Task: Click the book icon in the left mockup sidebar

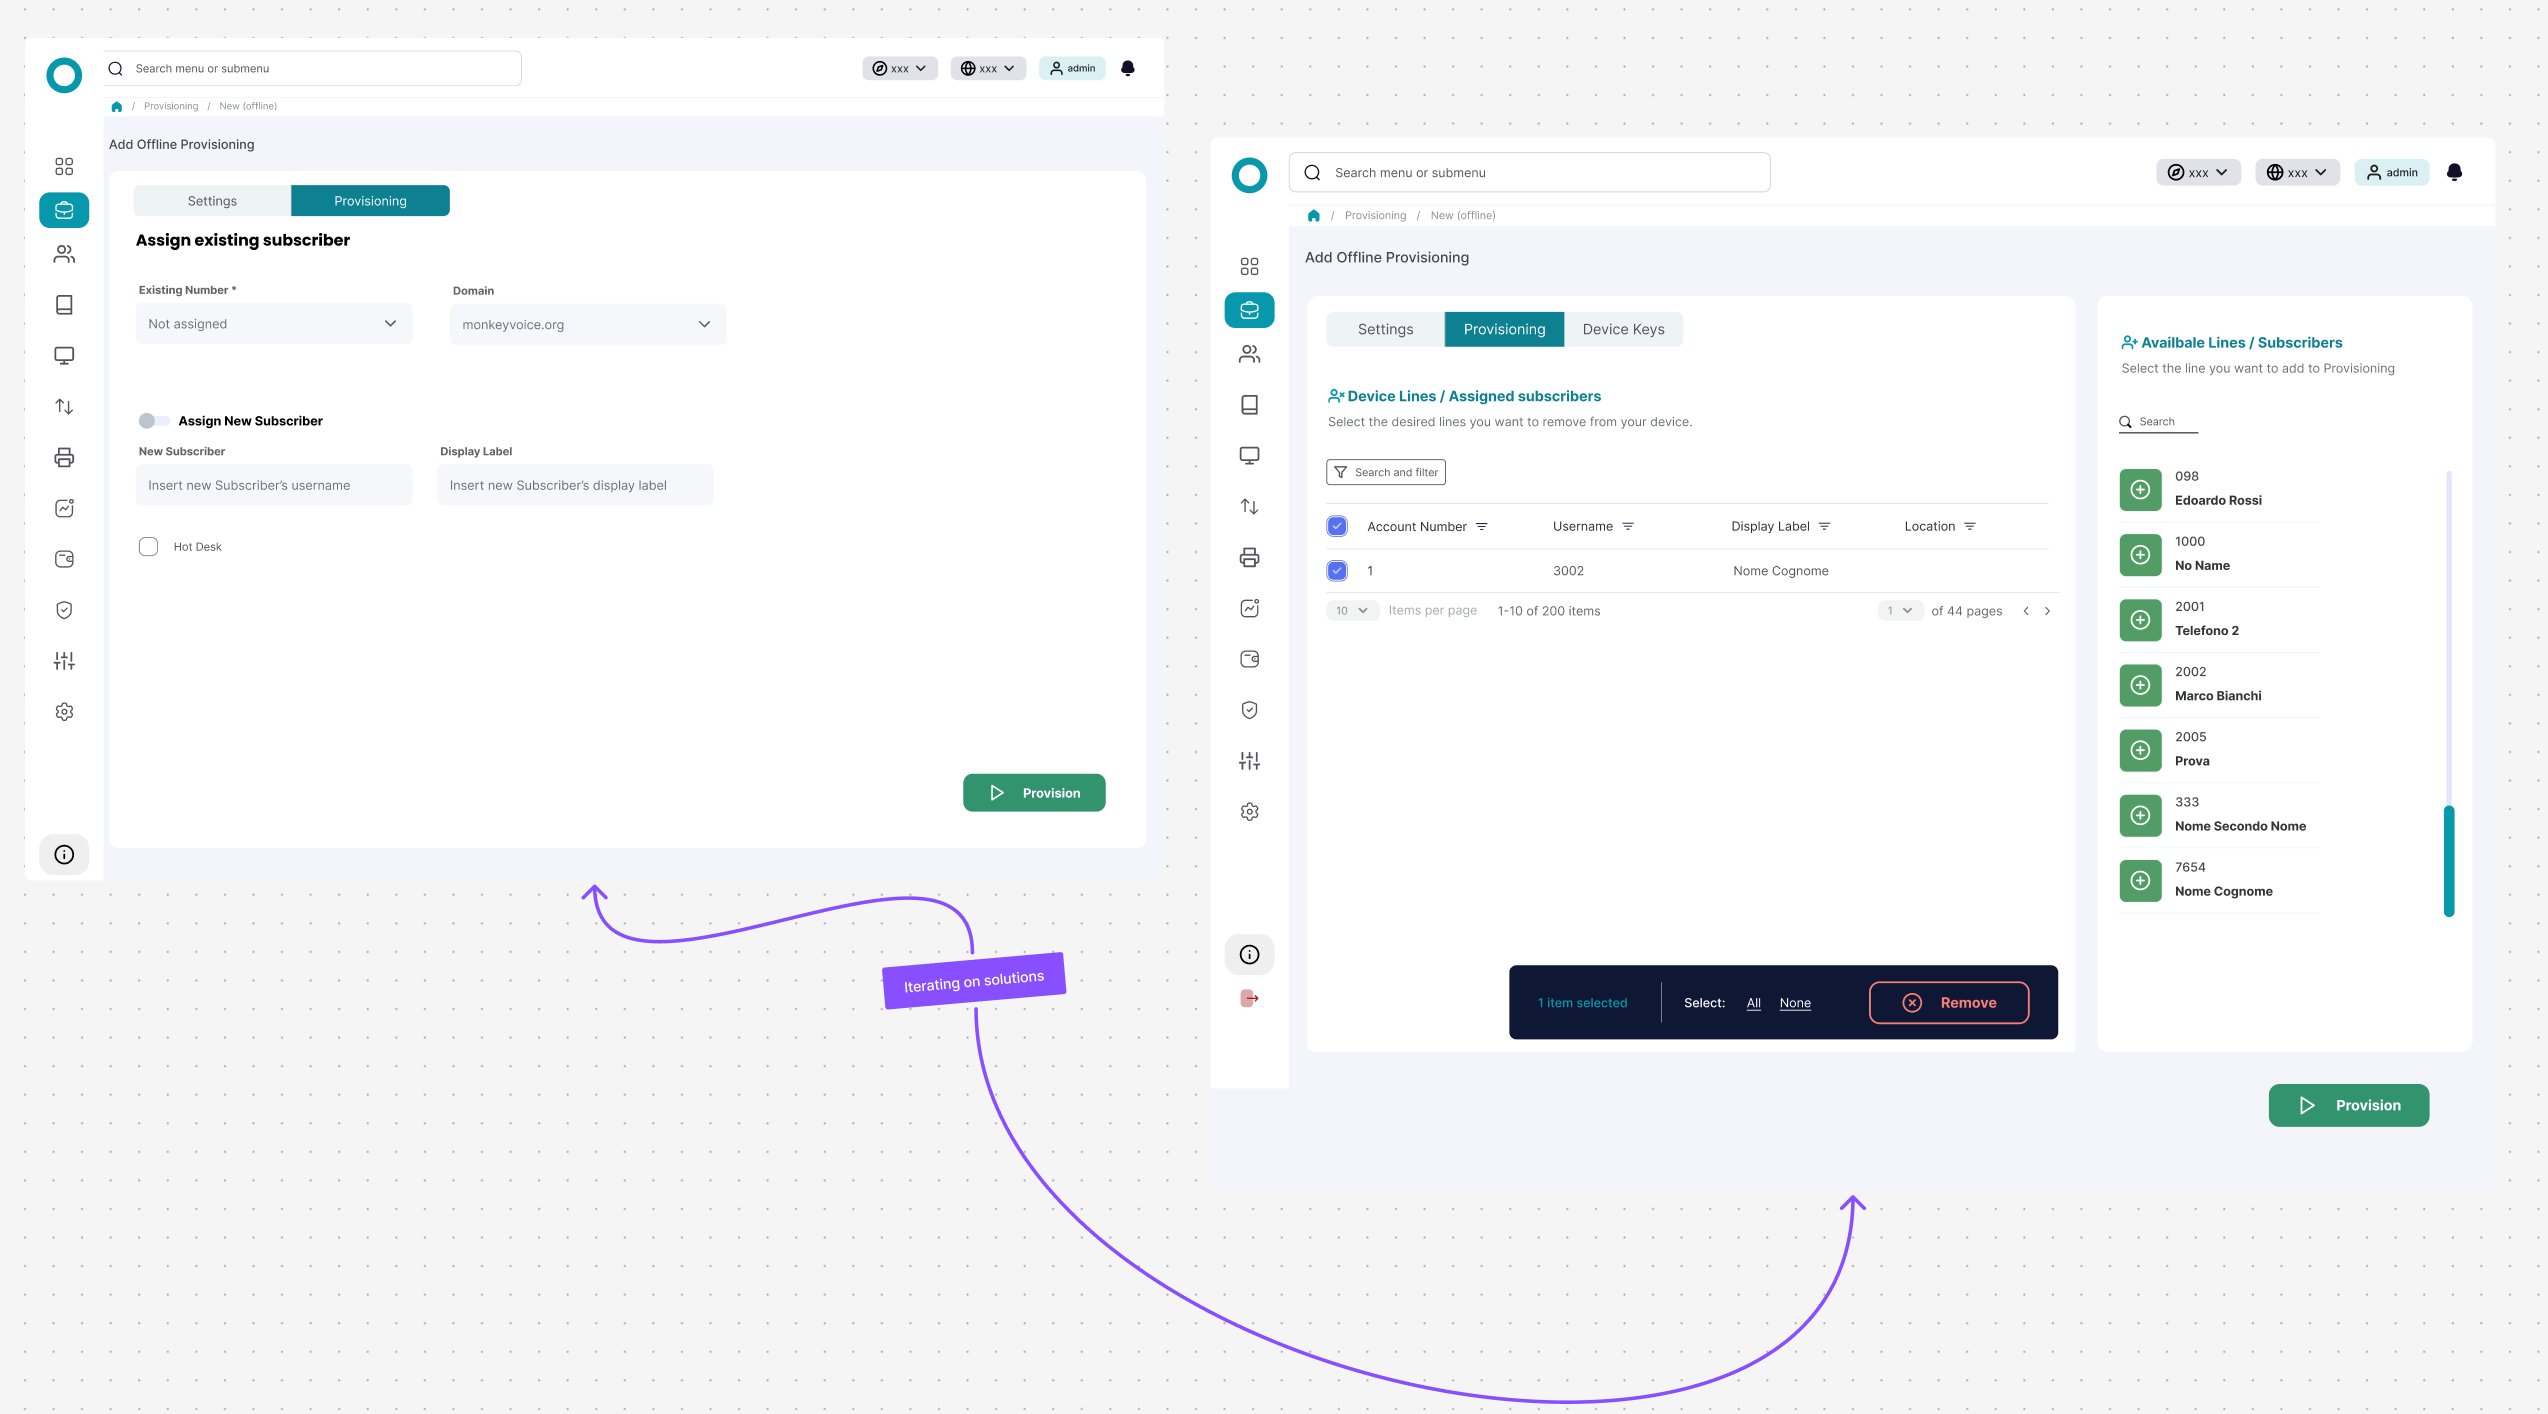Action: click(64, 305)
